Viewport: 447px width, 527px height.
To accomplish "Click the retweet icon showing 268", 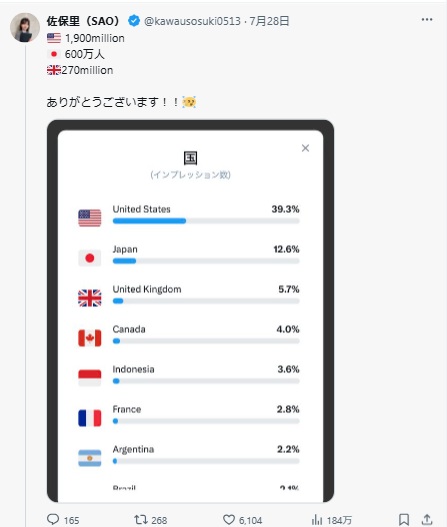I will pyautogui.click(x=140, y=520).
